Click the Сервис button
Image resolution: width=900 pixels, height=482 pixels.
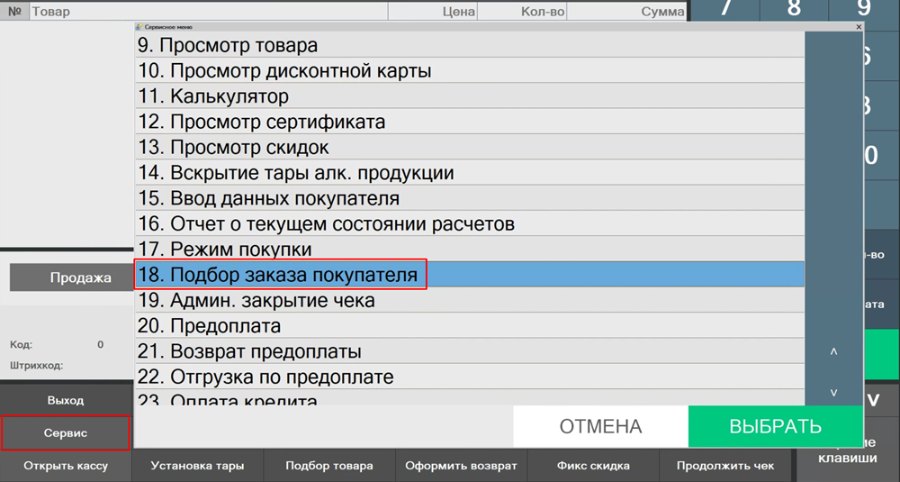point(65,433)
